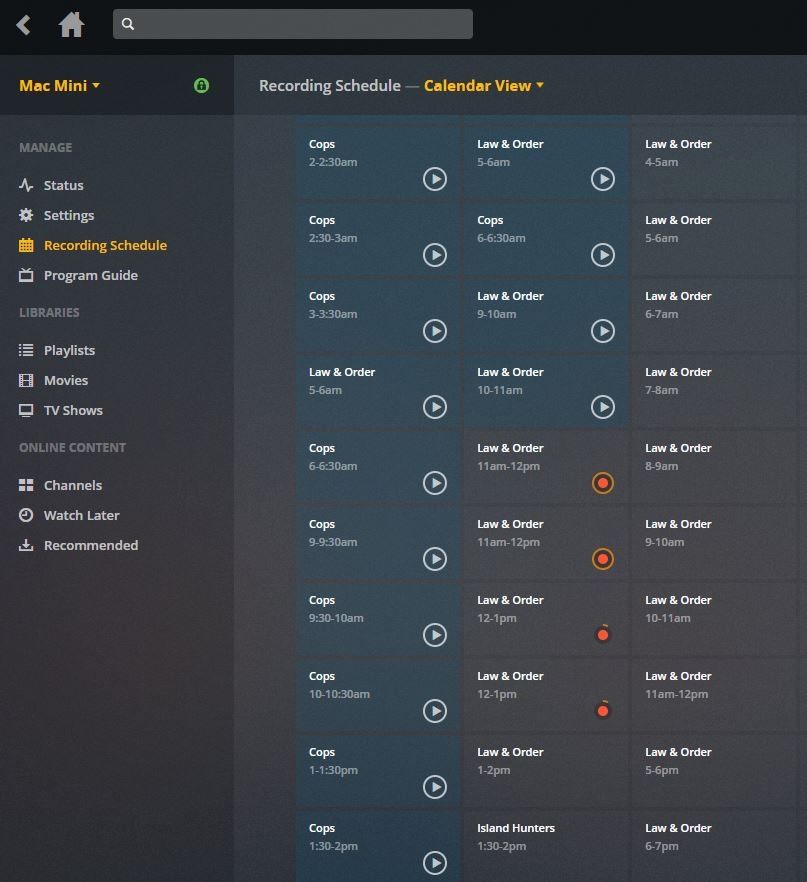The width and height of the screenshot is (807, 882).
Task: Play Cops 3-3:30am recording
Action: (x=435, y=331)
